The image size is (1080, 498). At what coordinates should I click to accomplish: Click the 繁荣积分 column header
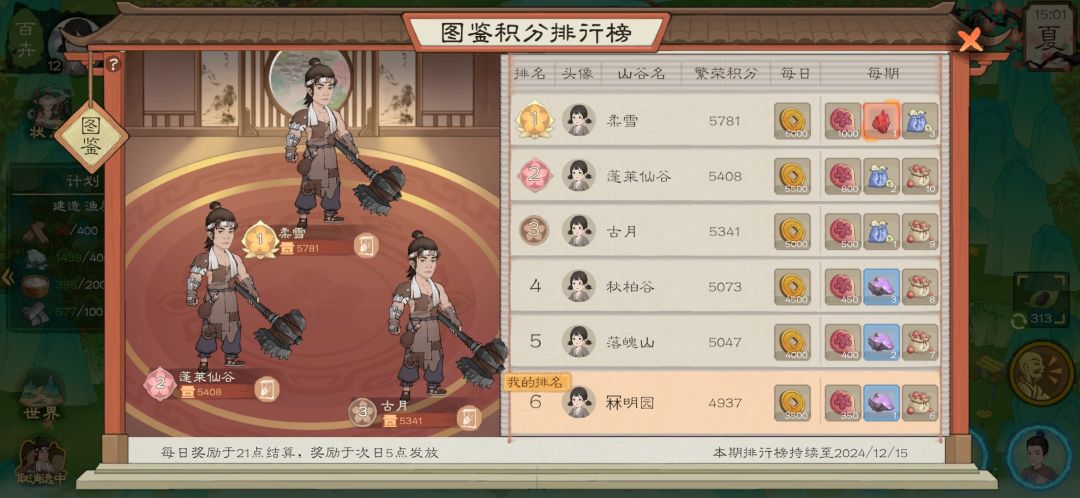(x=725, y=73)
